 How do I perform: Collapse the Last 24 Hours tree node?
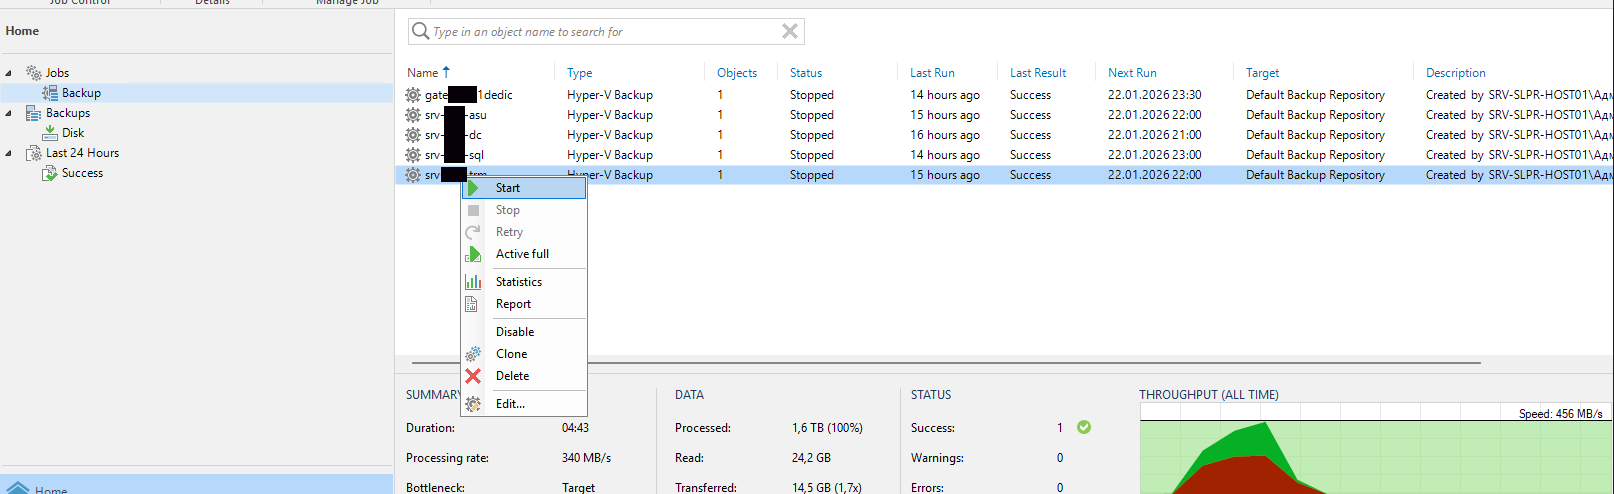point(9,153)
